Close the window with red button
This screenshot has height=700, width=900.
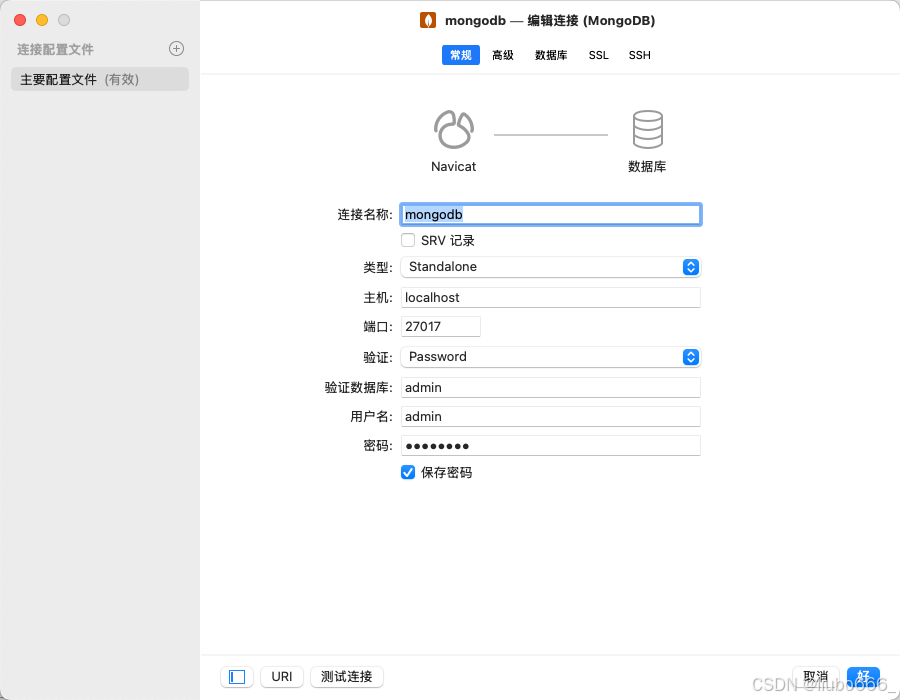(20, 20)
